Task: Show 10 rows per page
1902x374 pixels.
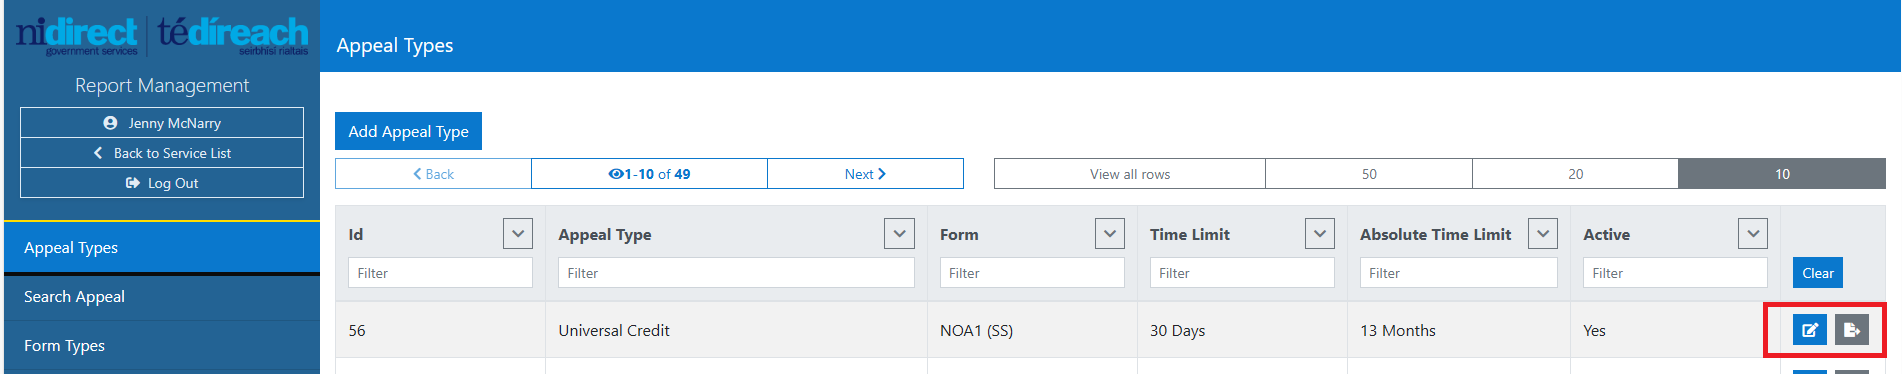Action: click(x=1782, y=174)
